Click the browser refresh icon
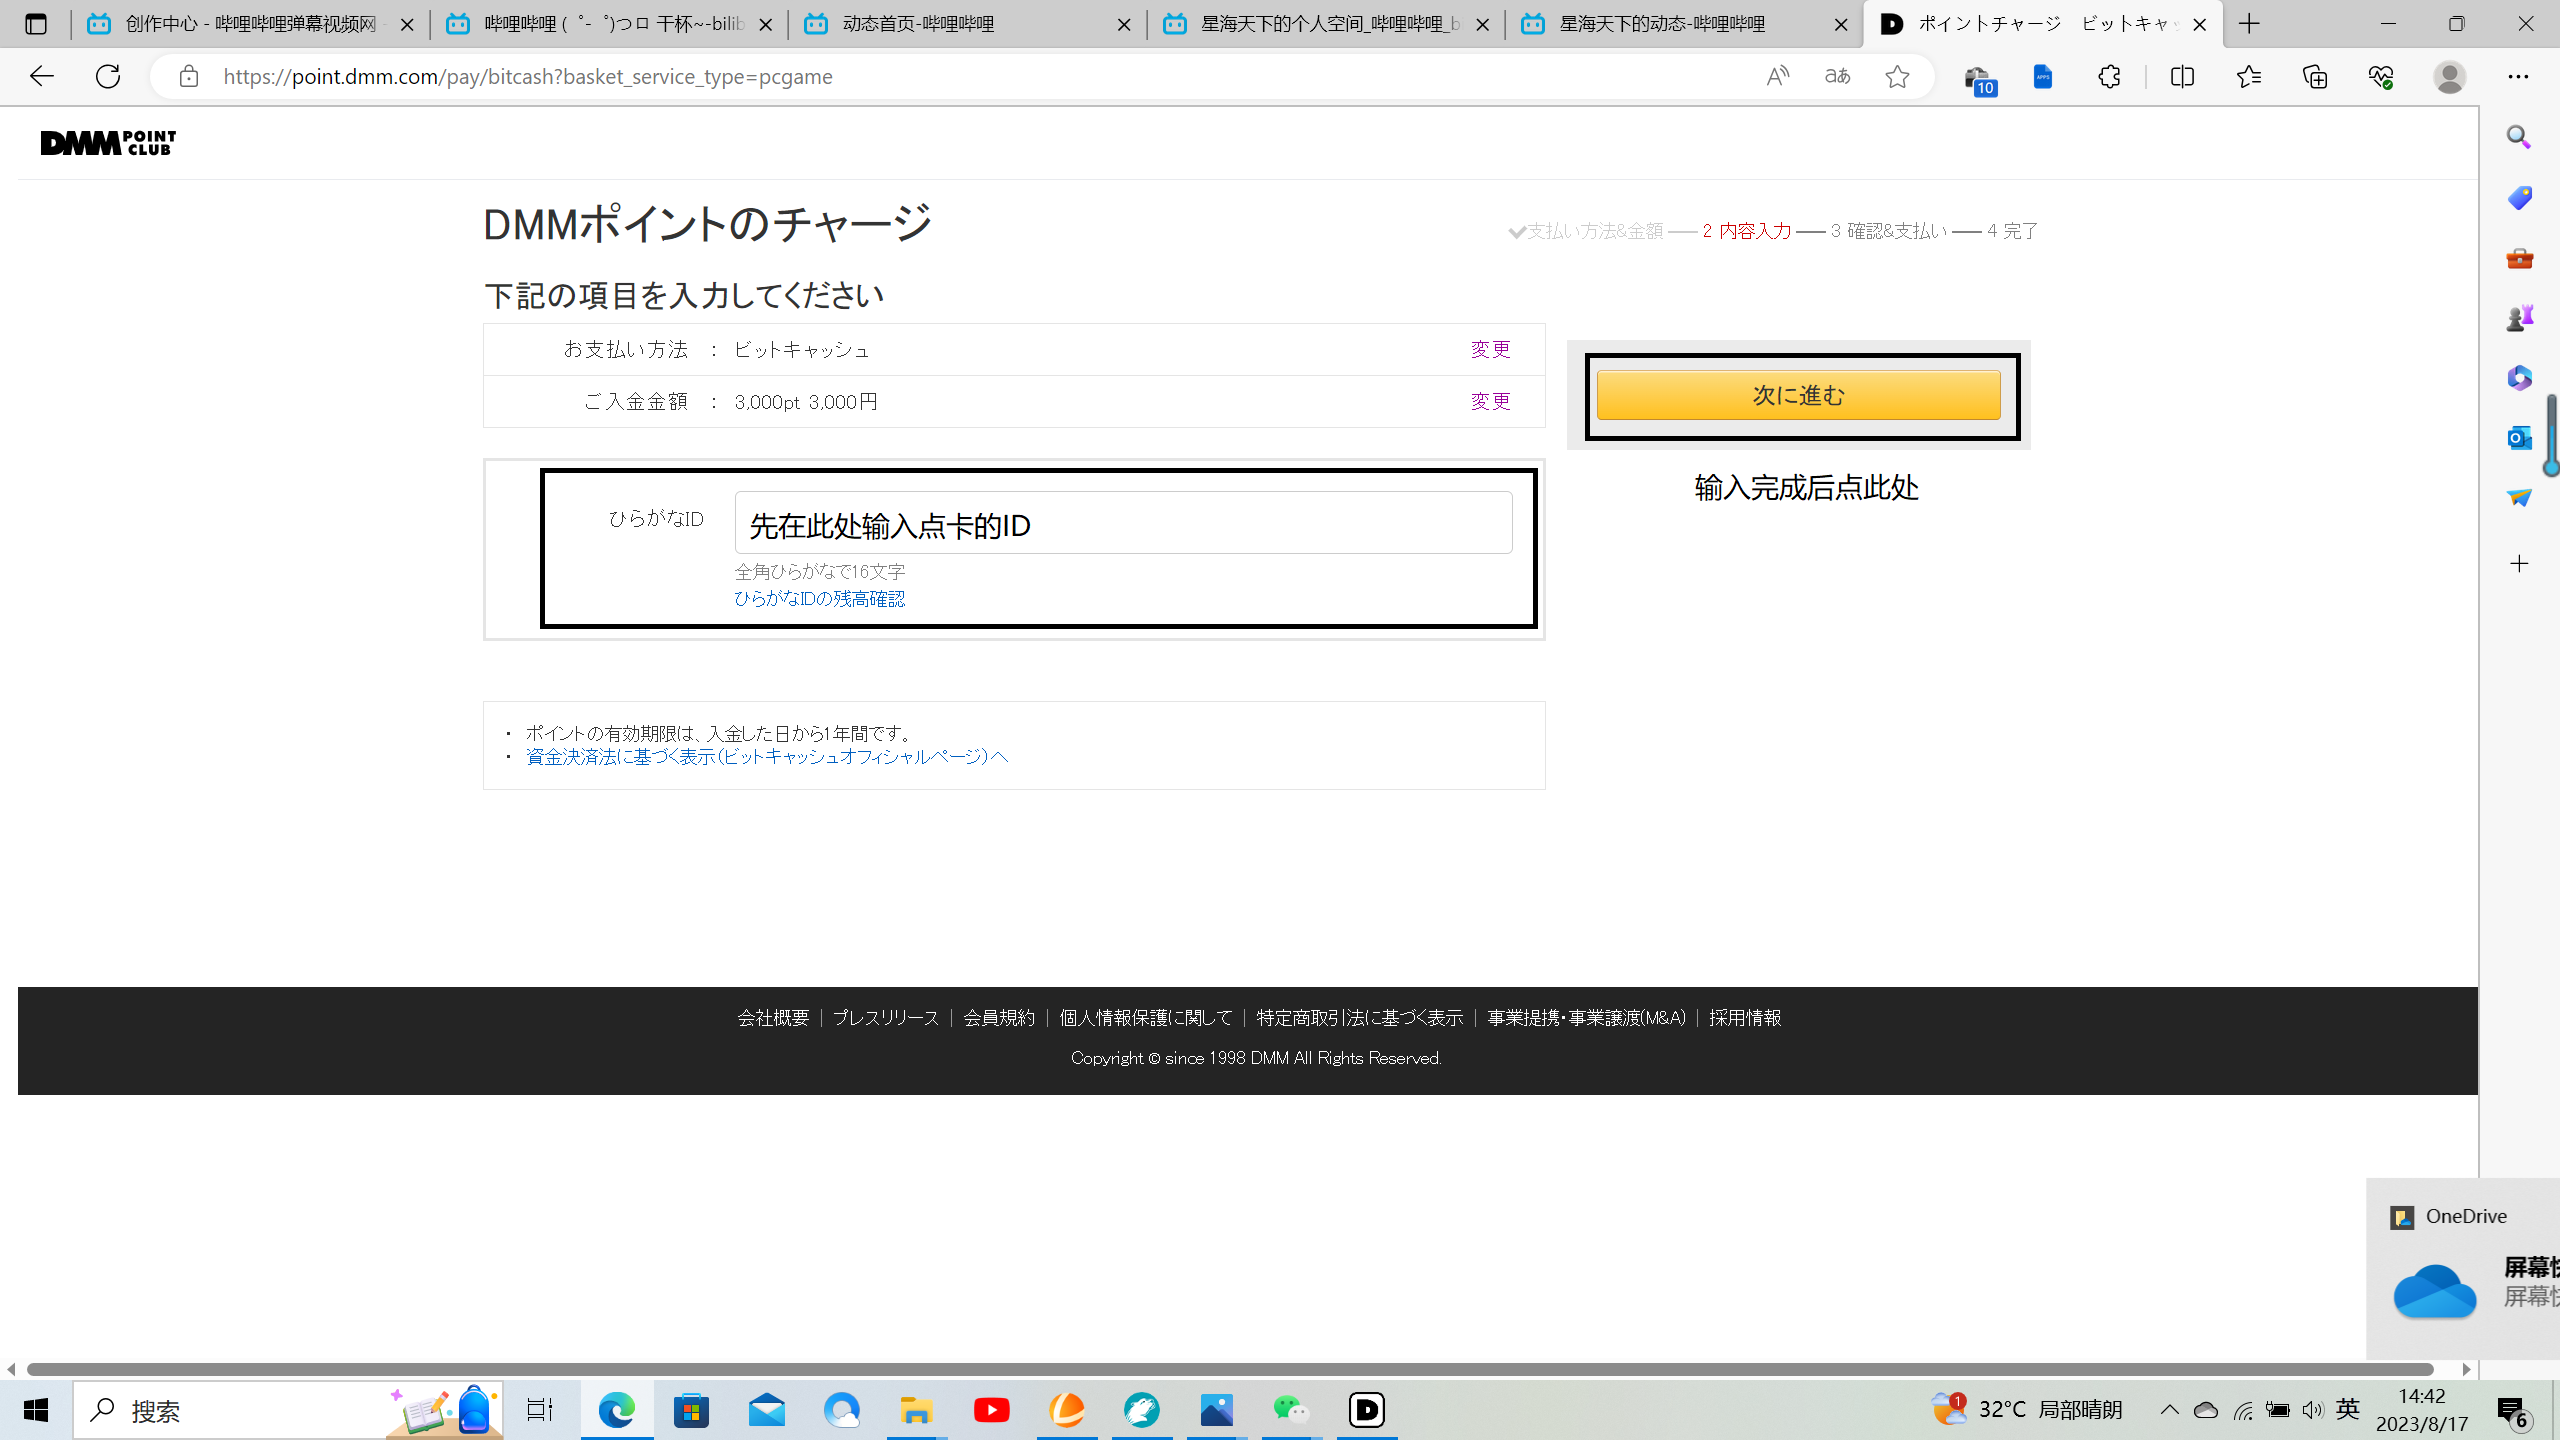Viewport: 2560px width, 1440px height. click(108, 76)
